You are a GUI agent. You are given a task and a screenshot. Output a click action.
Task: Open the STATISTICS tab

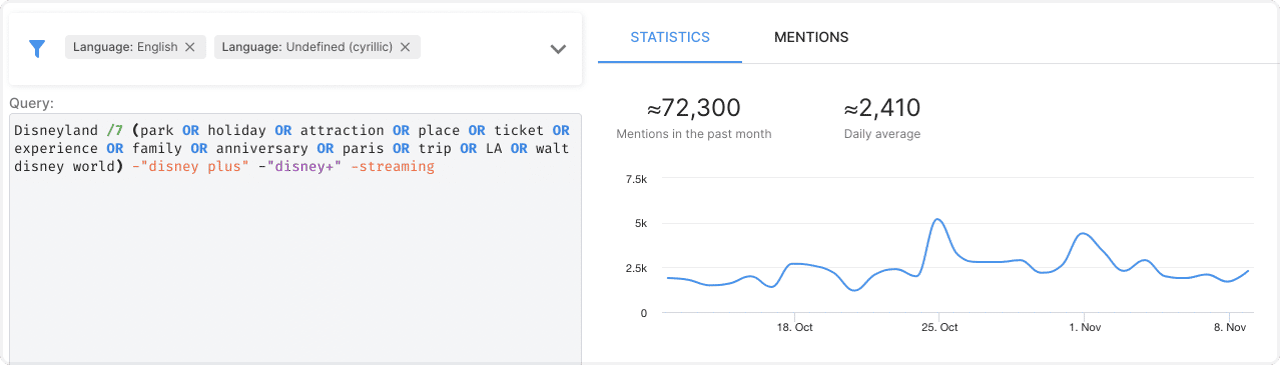pyautogui.click(x=670, y=37)
